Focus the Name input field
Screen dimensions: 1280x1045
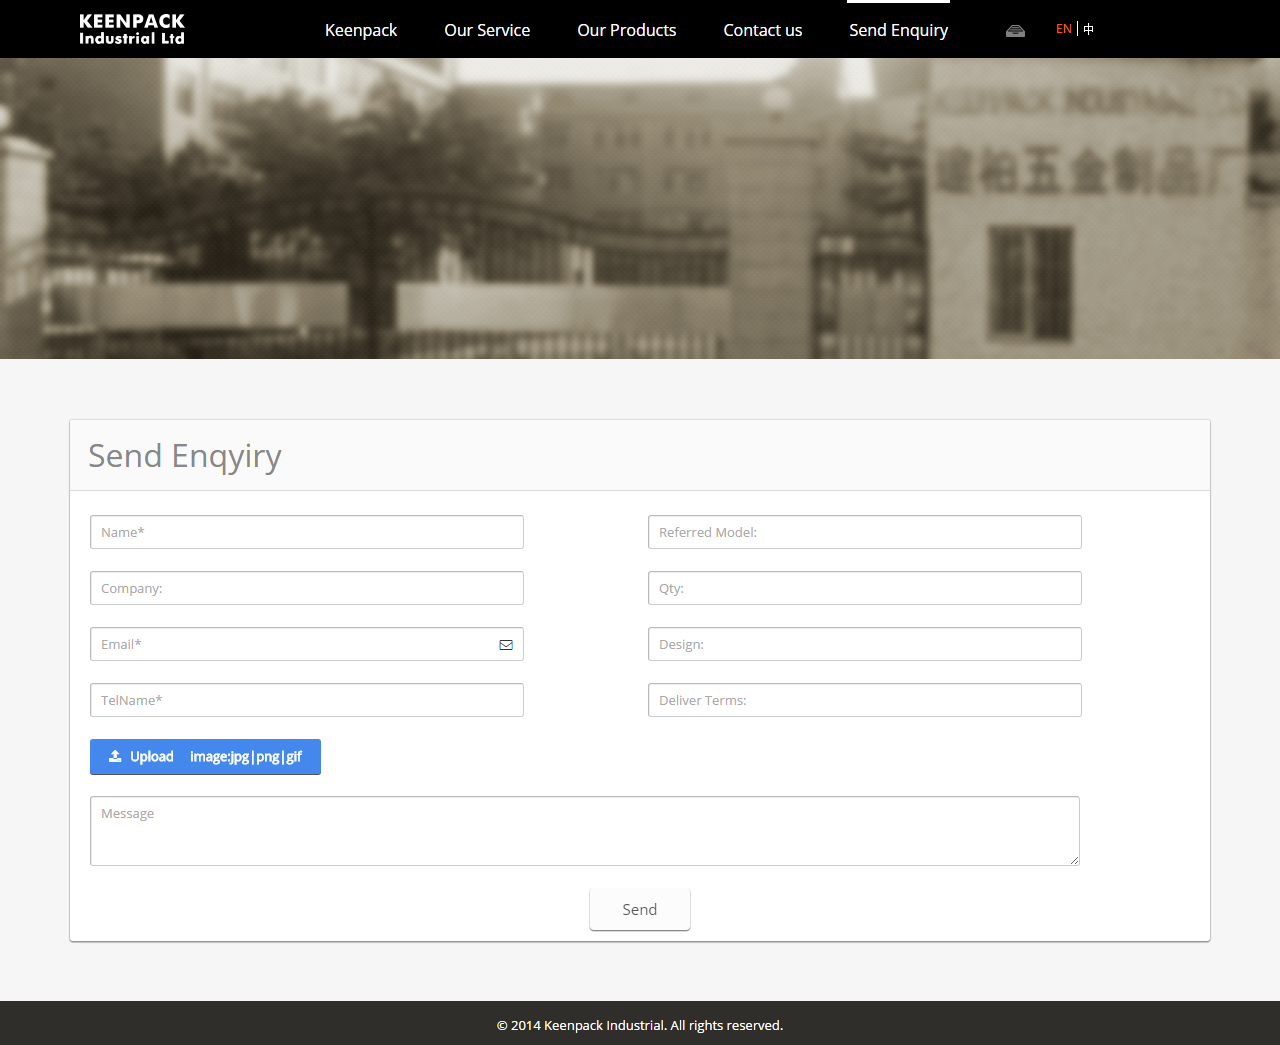point(306,532)
